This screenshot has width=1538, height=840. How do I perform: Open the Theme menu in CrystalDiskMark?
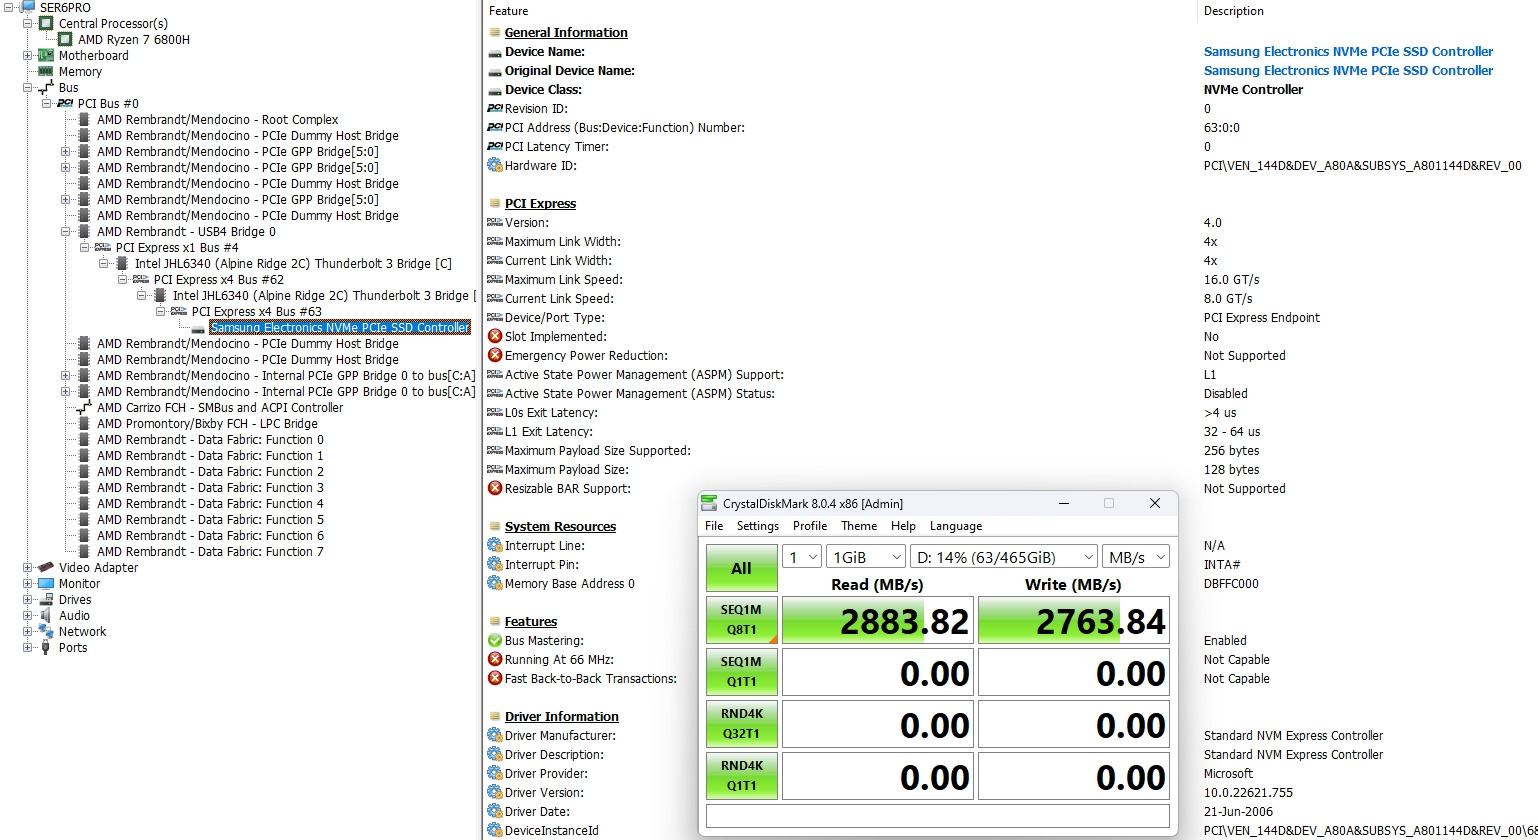(x=859, y=526)
